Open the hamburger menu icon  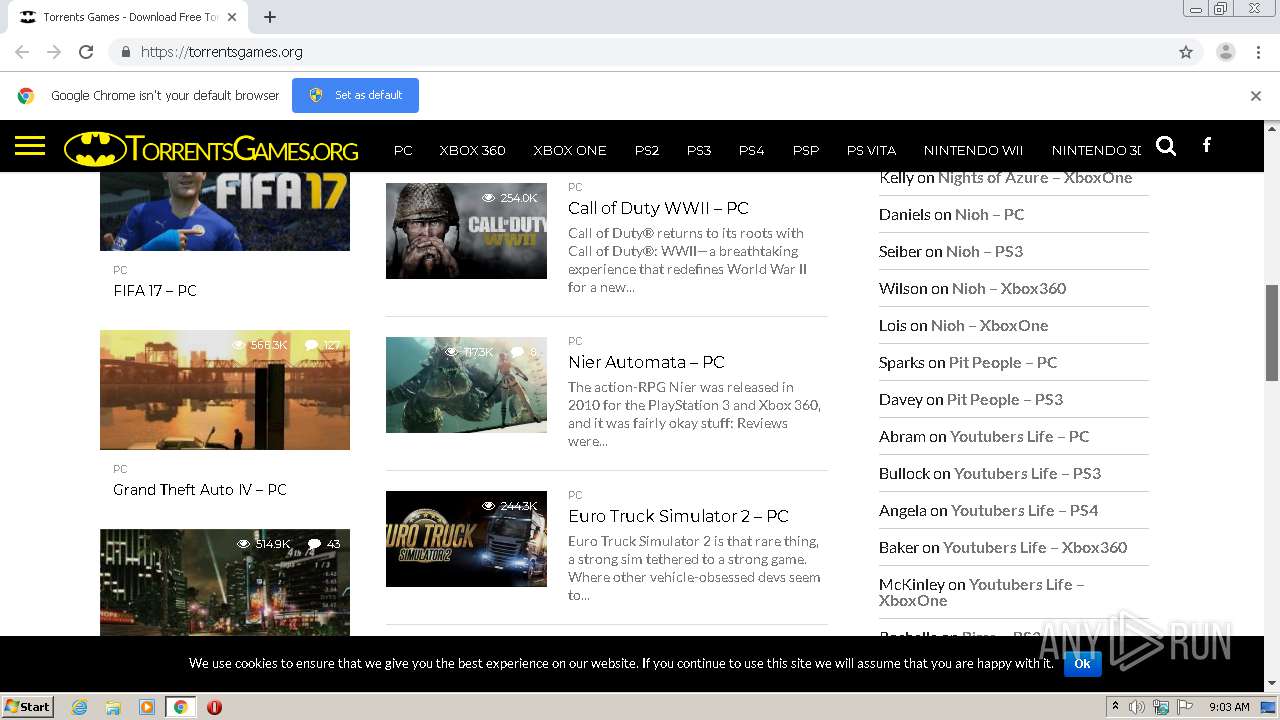tap(30, 147)
